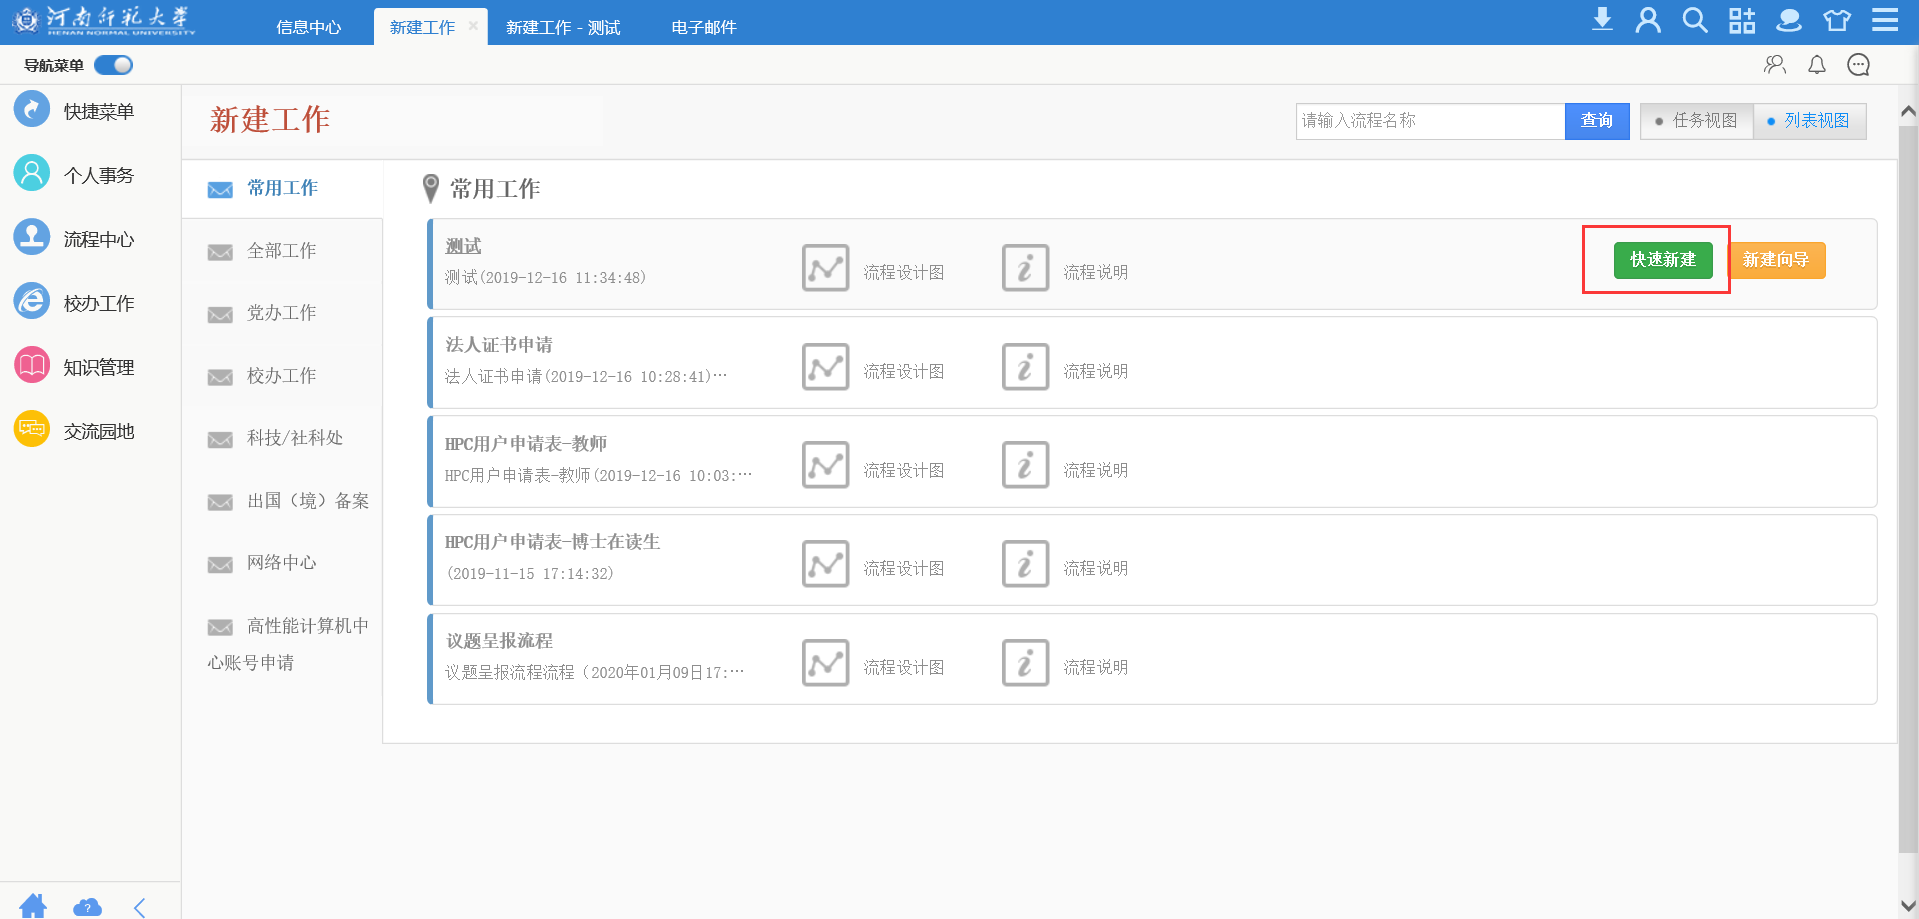Expand the 个人事务 sidebar menu
The height and width of the screenshot is (919, 1919).
tap(98, 175)
